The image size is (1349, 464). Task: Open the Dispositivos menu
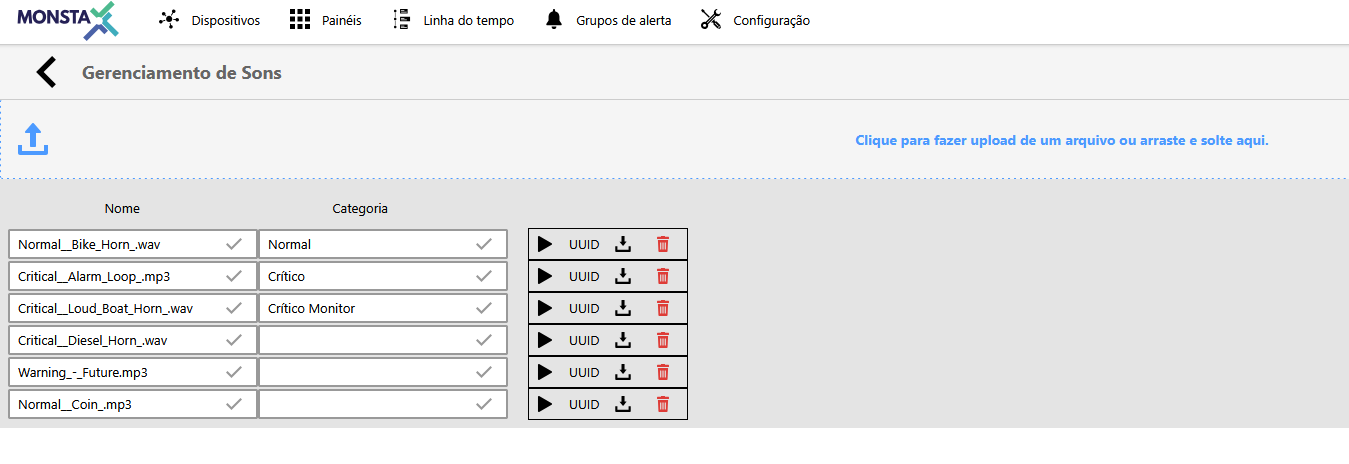(x=209, y=20)
